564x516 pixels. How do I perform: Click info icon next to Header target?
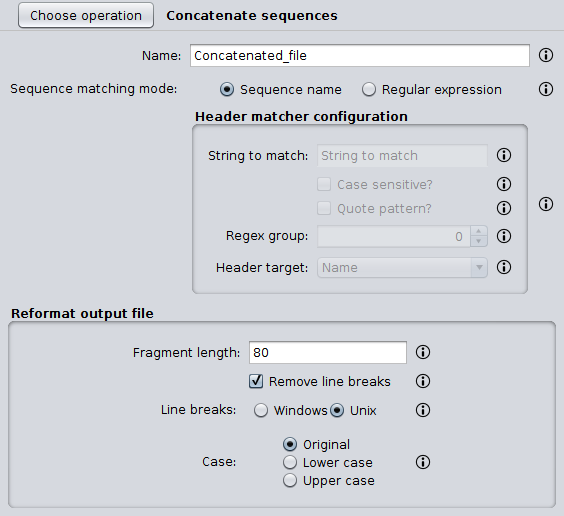click(x=504, y=267)
